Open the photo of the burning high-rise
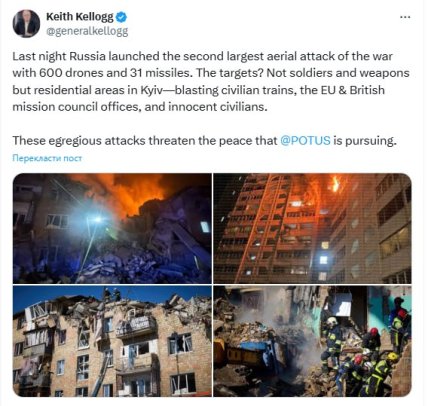The width and height of the screenshot is (428, 406). click(x=312, y=228)
